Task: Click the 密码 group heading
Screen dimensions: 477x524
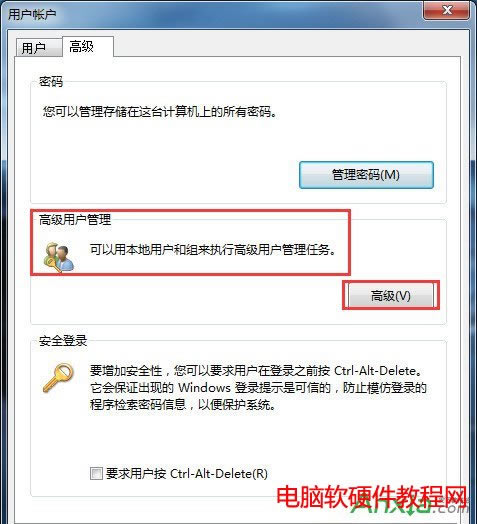Action: tap(51, 81)
